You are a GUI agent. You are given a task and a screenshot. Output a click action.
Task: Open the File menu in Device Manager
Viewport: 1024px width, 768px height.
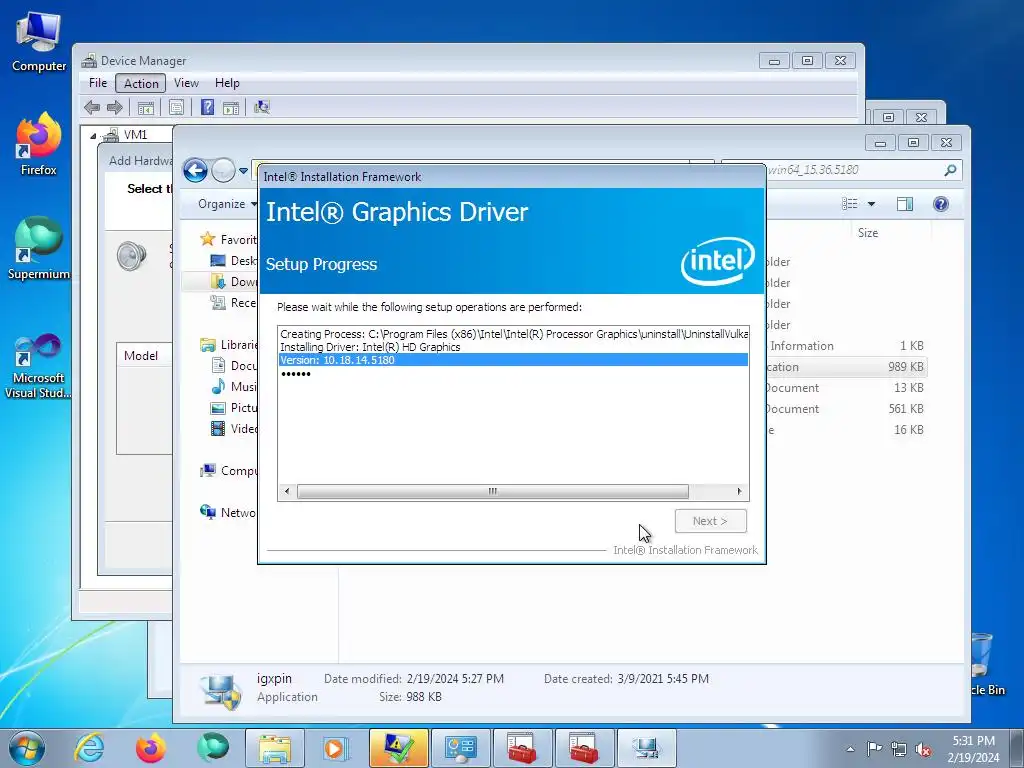click(98, 83)
